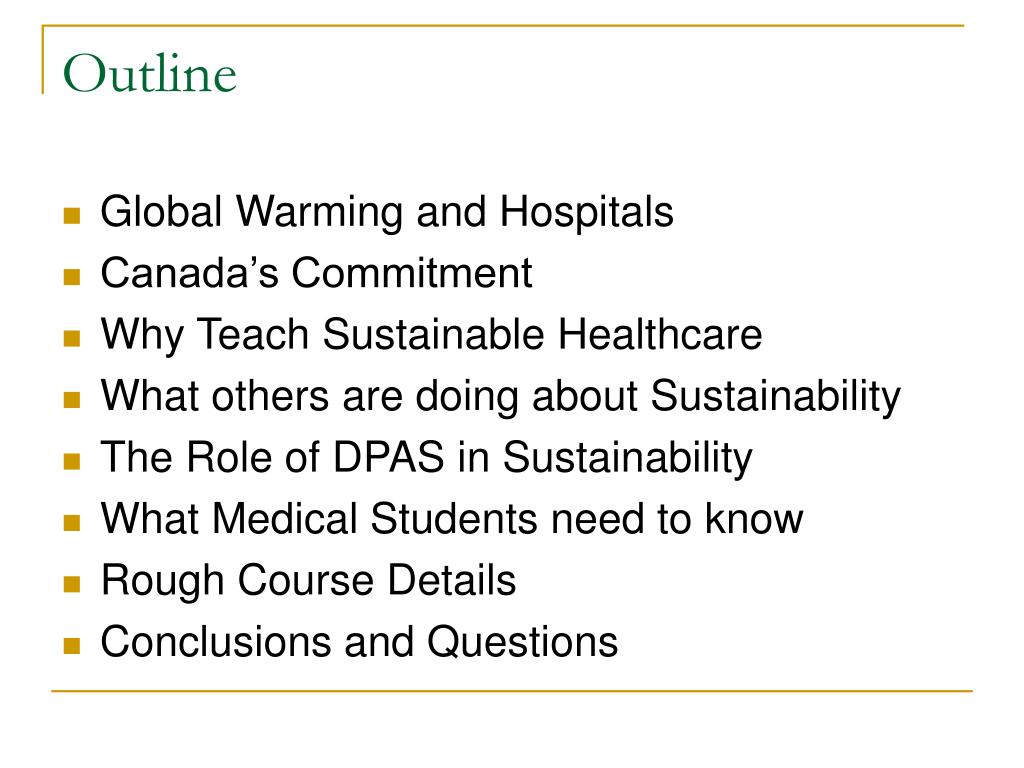Screen dimensions: 1024x768
Task: Select Why Teach Sustainable Healthcare text
Action: [x=431, y=334]
